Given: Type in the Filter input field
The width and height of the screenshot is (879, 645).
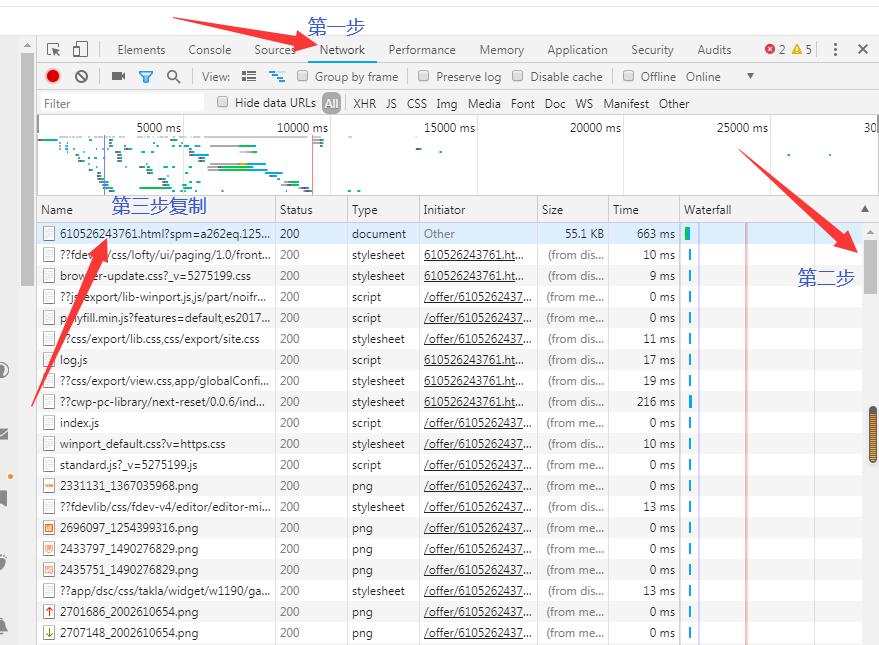Looking at the screenshot, I should pos(120,103).
